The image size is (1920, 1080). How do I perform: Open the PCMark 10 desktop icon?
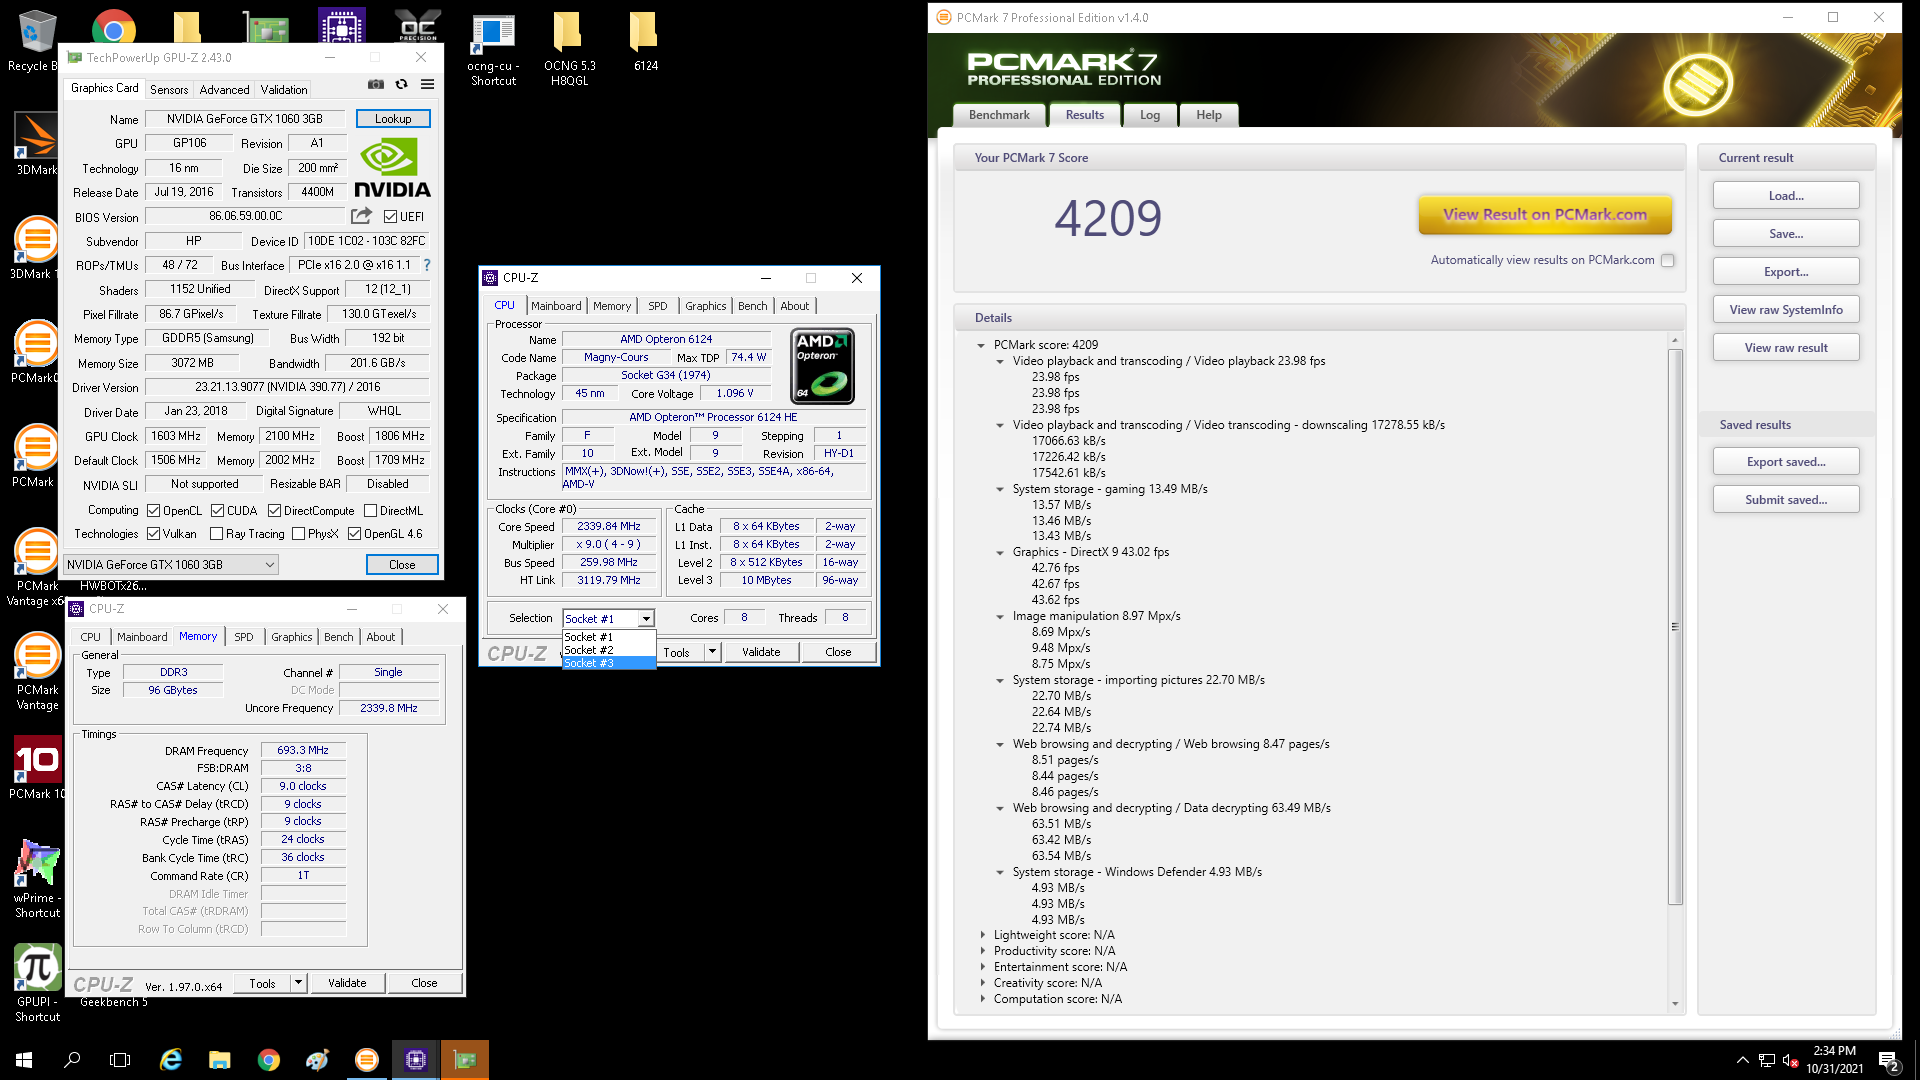click(x=36, y=768)
